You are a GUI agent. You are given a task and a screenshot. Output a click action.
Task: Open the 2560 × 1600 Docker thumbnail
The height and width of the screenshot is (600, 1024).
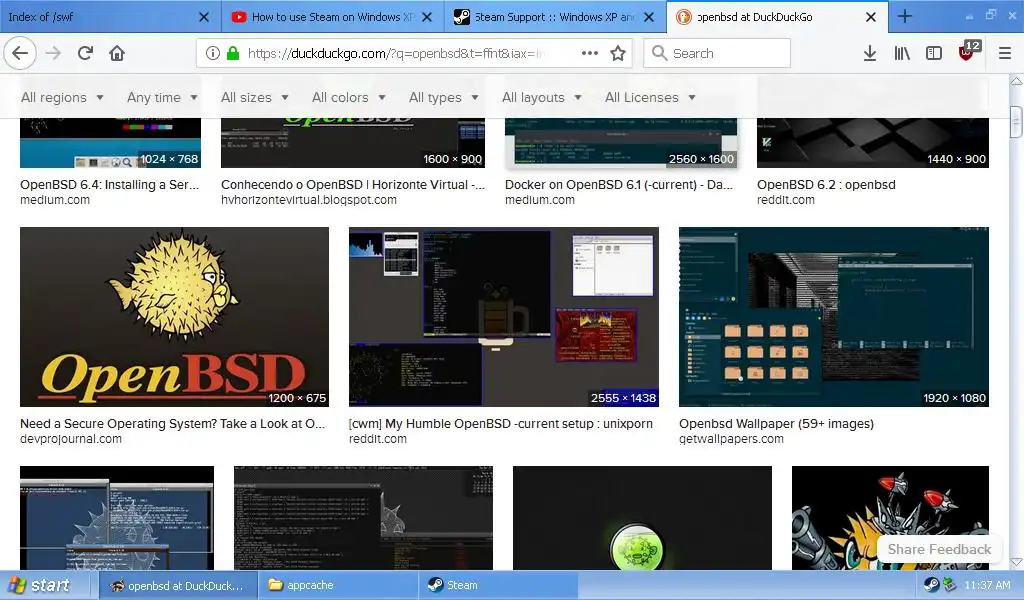click(x=621, y=143)
